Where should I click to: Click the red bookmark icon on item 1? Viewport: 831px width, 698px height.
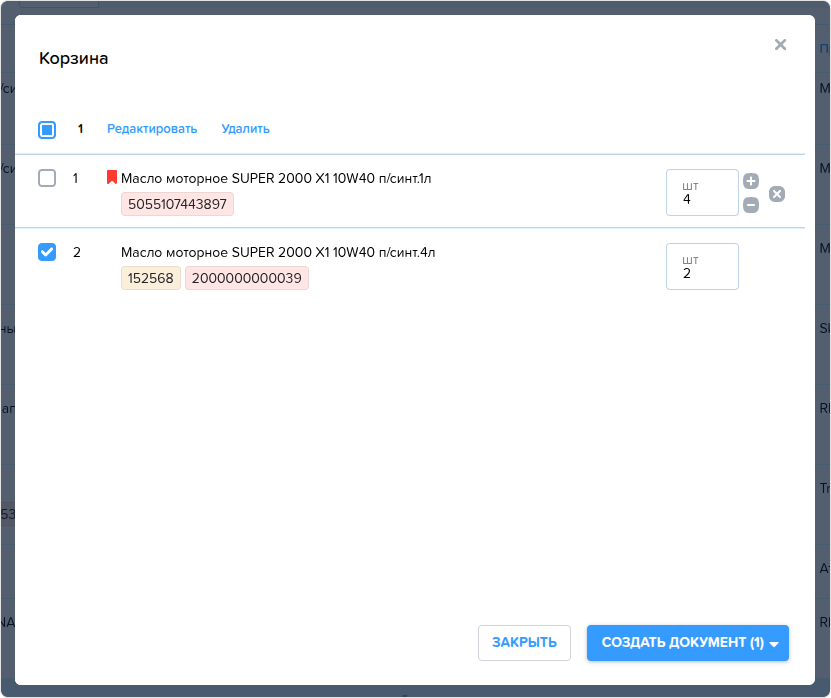coord(111,177)
